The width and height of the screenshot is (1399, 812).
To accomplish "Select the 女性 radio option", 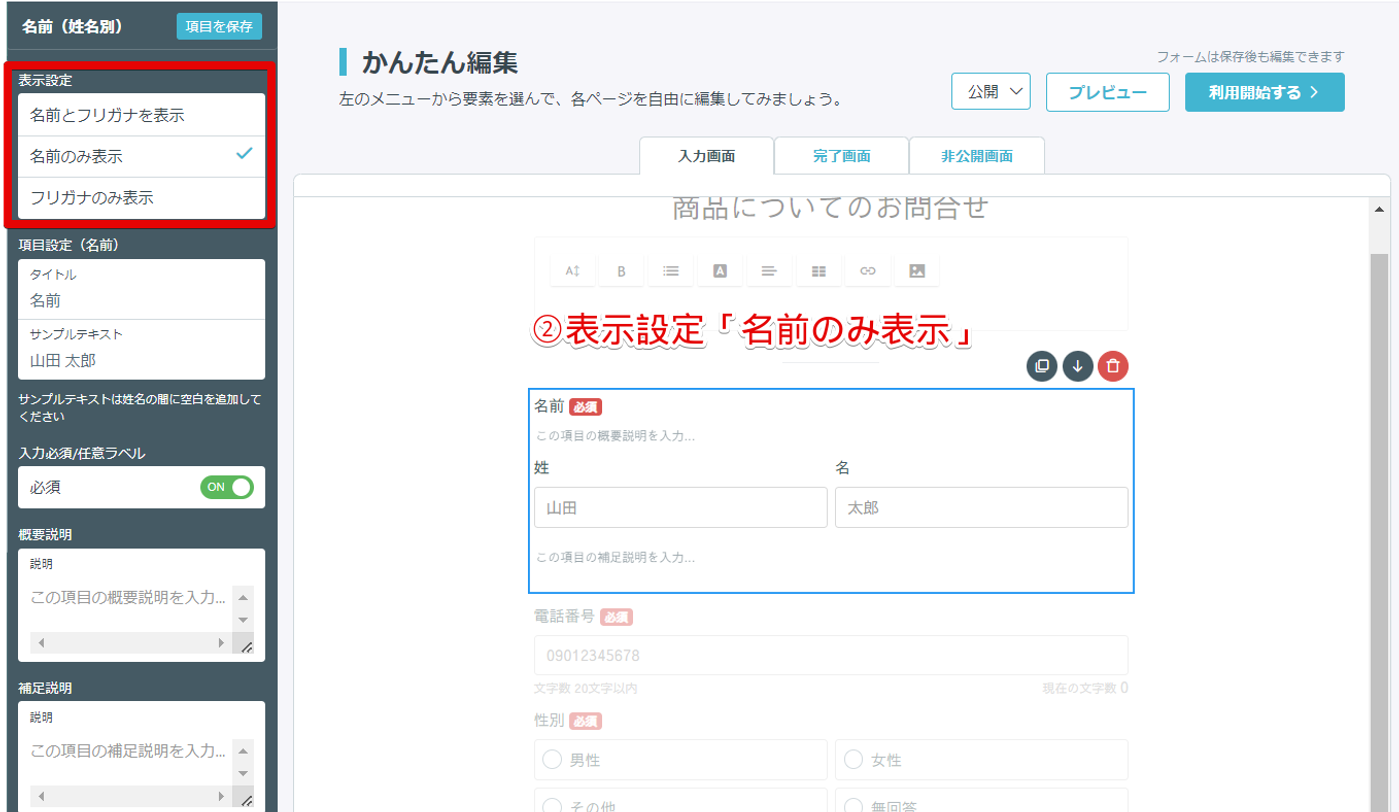I will (x=852, y=760).
